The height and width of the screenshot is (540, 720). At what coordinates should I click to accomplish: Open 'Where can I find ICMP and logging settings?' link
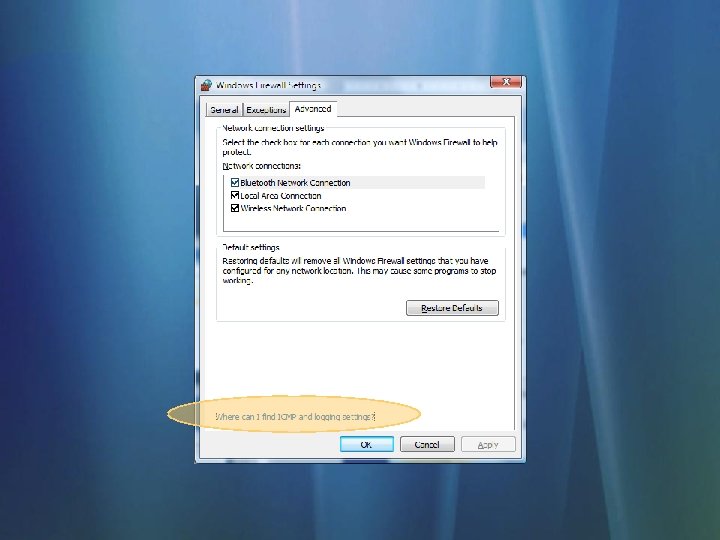coord(295,417)
